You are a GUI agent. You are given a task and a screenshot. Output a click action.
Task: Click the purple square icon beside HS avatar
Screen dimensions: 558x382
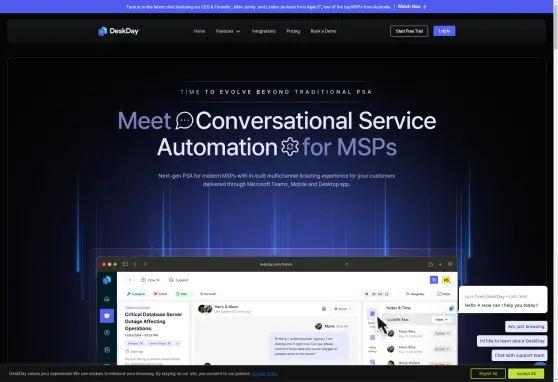click(434, 280)
